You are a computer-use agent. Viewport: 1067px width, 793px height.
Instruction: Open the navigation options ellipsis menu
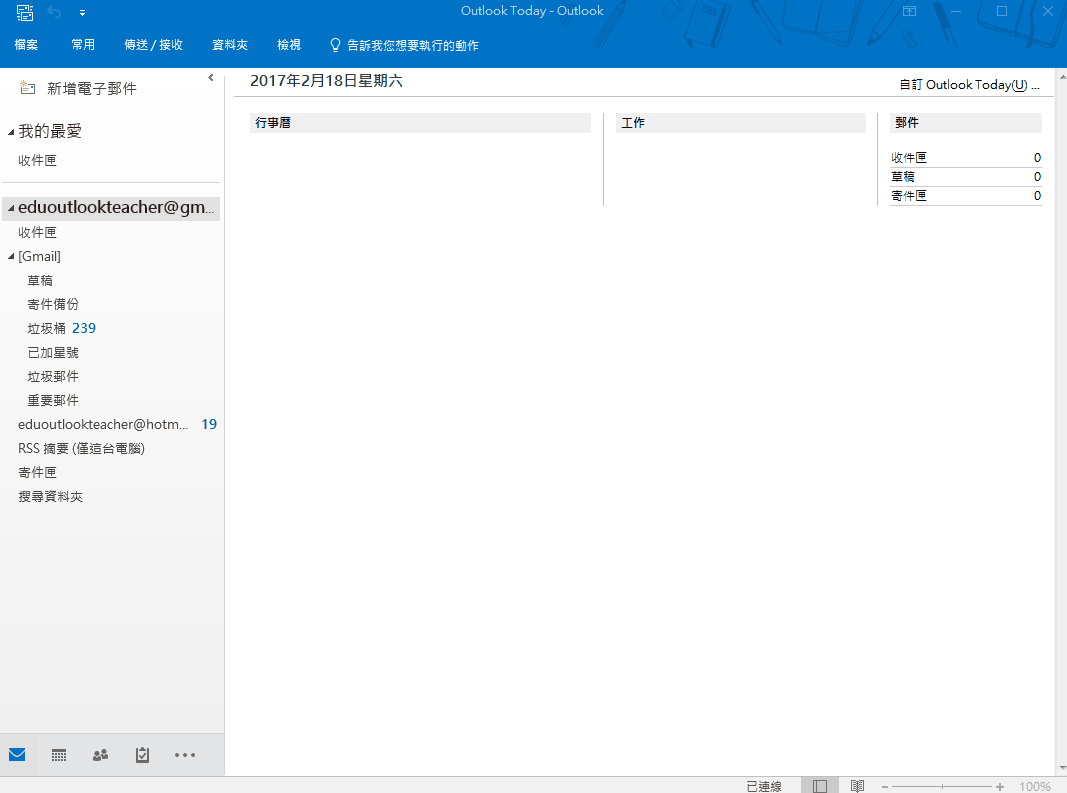coord(184,755)
